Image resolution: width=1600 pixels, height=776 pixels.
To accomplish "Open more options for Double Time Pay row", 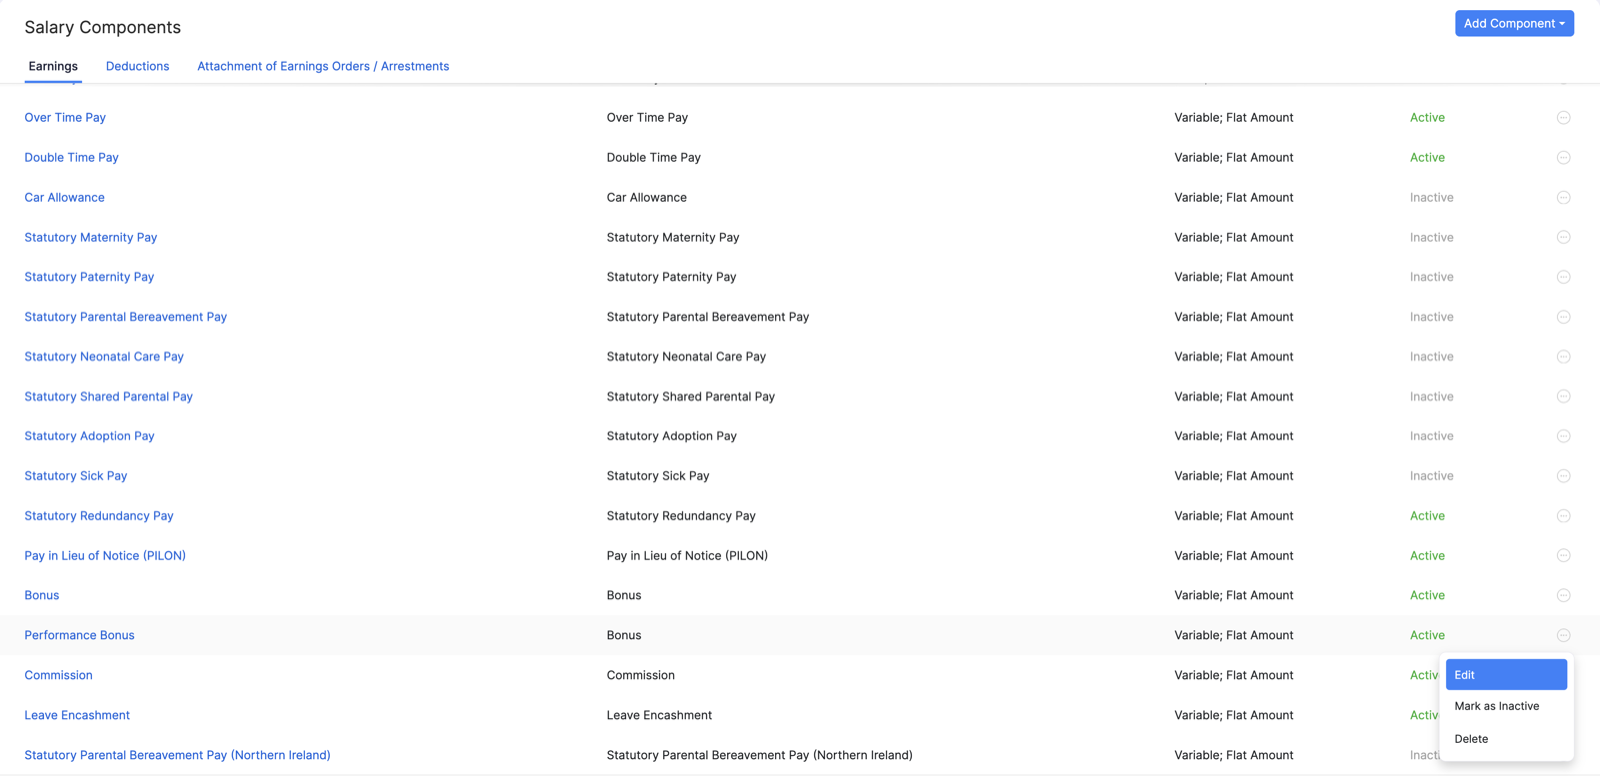I will coord(1563,158).
